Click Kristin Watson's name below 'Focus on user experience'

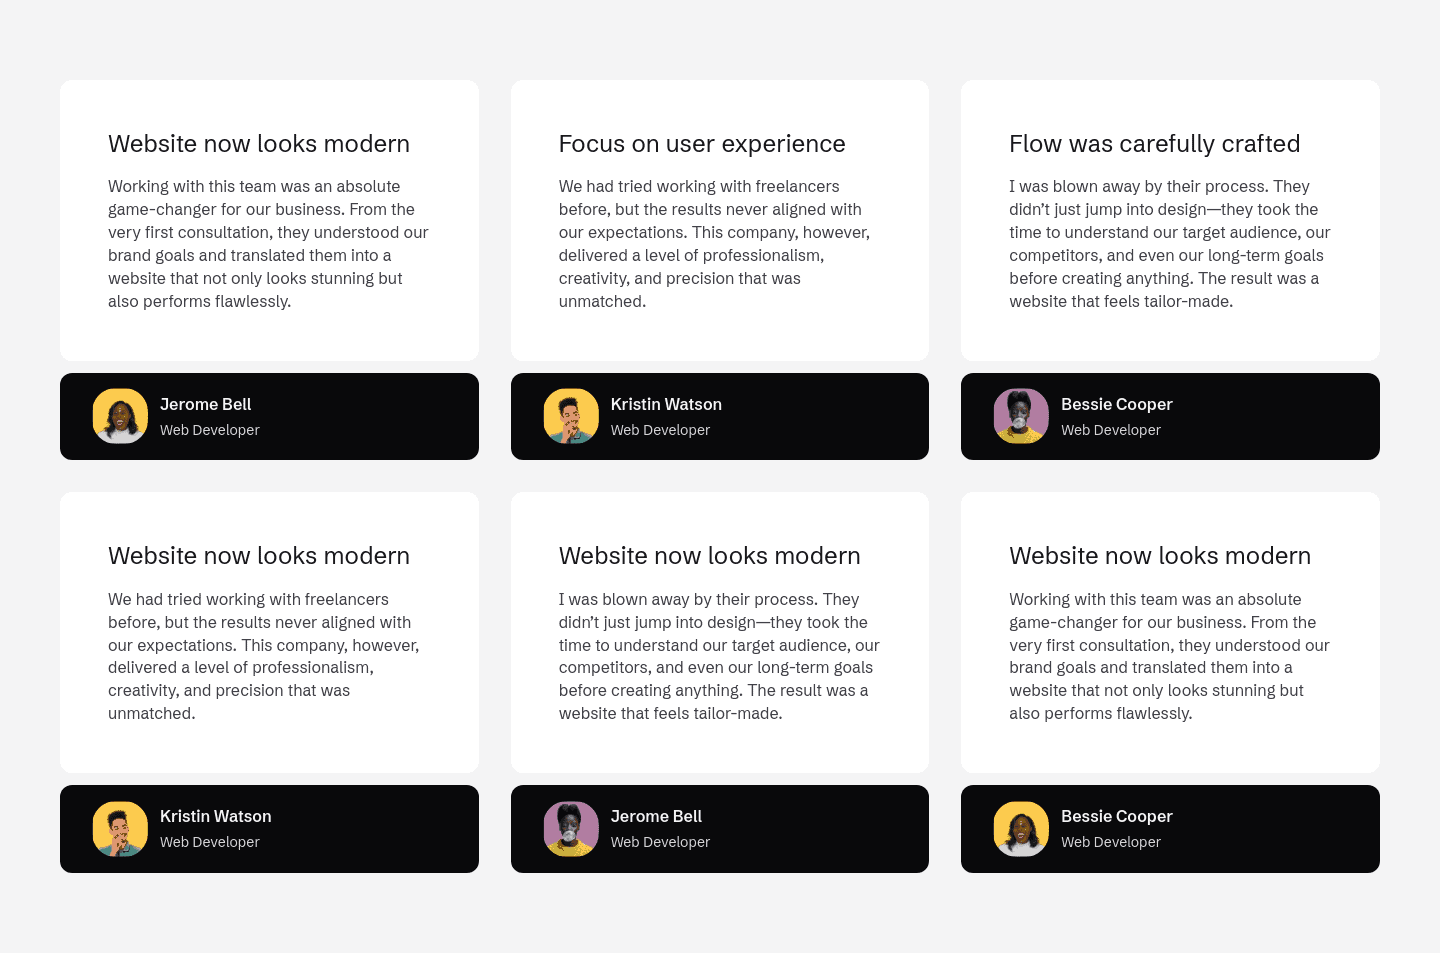coord(666,404)
